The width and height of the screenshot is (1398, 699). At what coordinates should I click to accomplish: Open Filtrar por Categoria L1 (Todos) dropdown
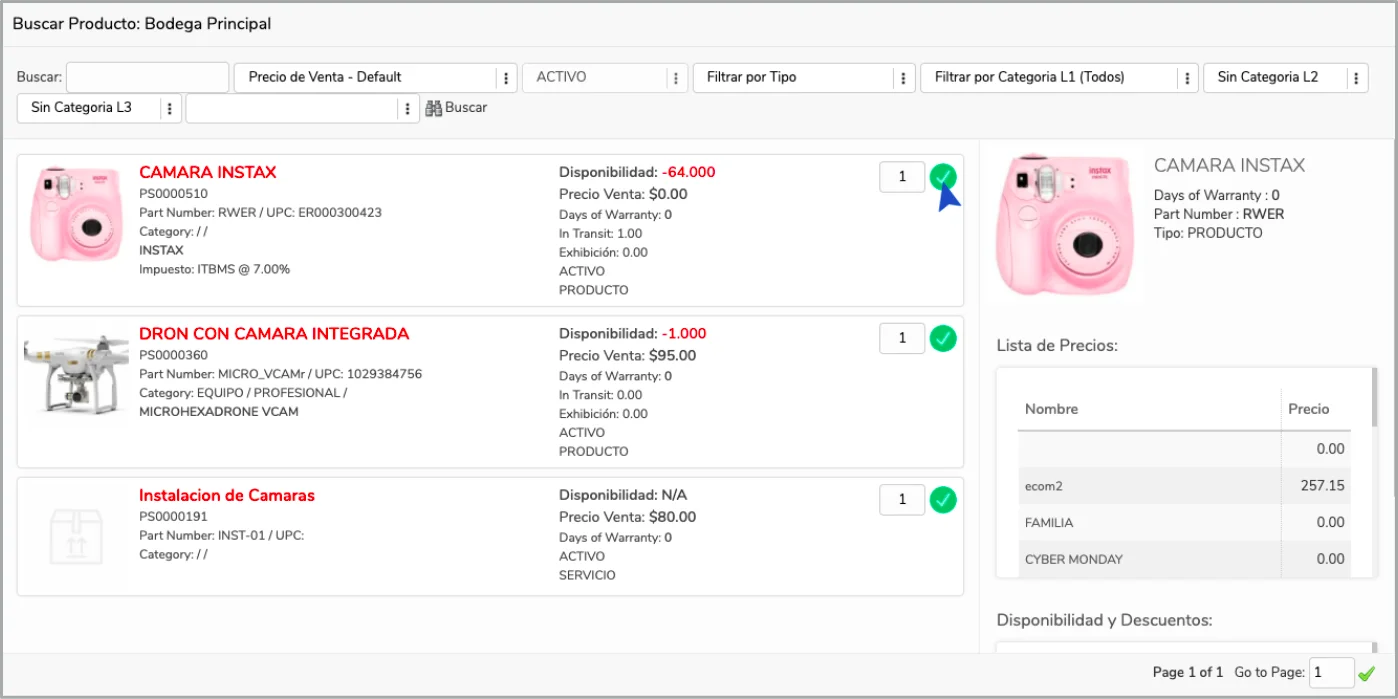coord(1058,77)
